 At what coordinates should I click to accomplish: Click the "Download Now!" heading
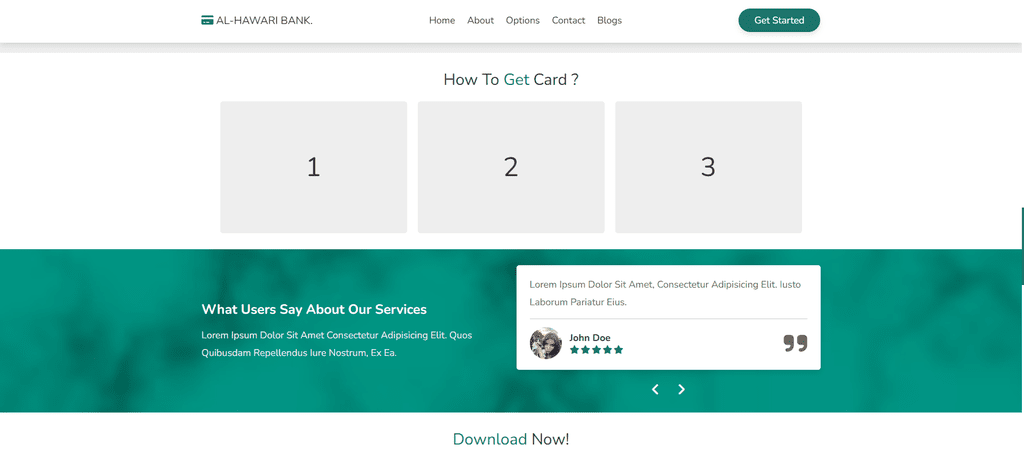[511, 439]
